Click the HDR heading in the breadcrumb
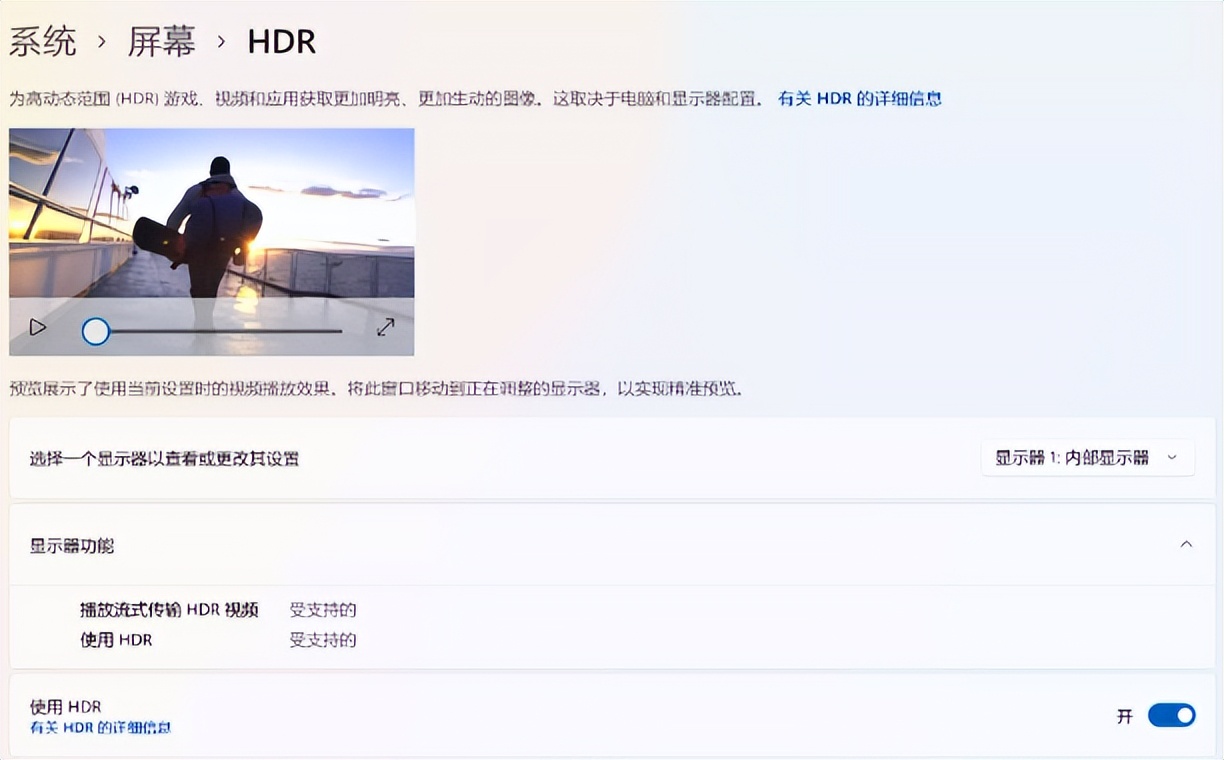The height and width of the screenshot is (760, 1224). click(x=281, y=41)
